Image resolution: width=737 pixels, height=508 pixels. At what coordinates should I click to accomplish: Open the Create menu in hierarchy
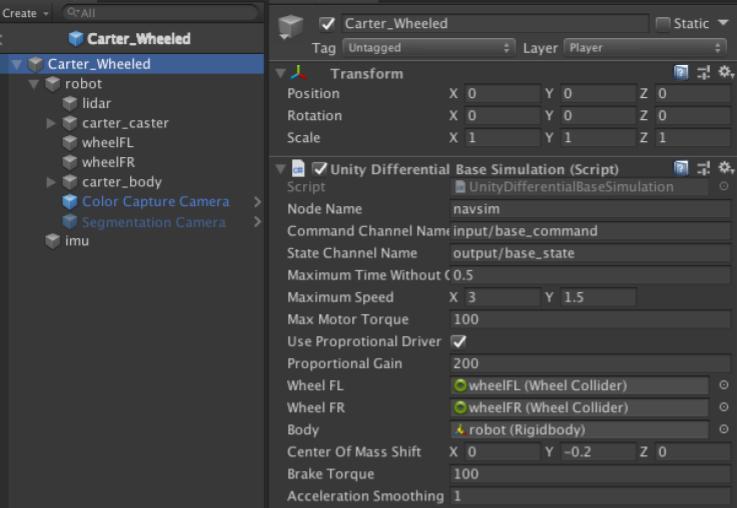coord(22,13)
